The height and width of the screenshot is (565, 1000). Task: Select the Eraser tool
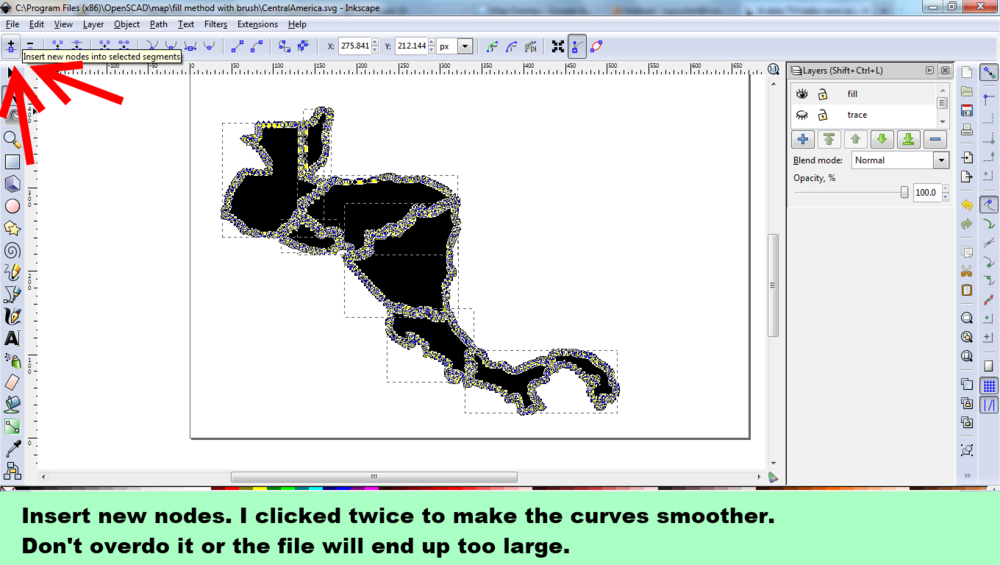coord(12,382)
